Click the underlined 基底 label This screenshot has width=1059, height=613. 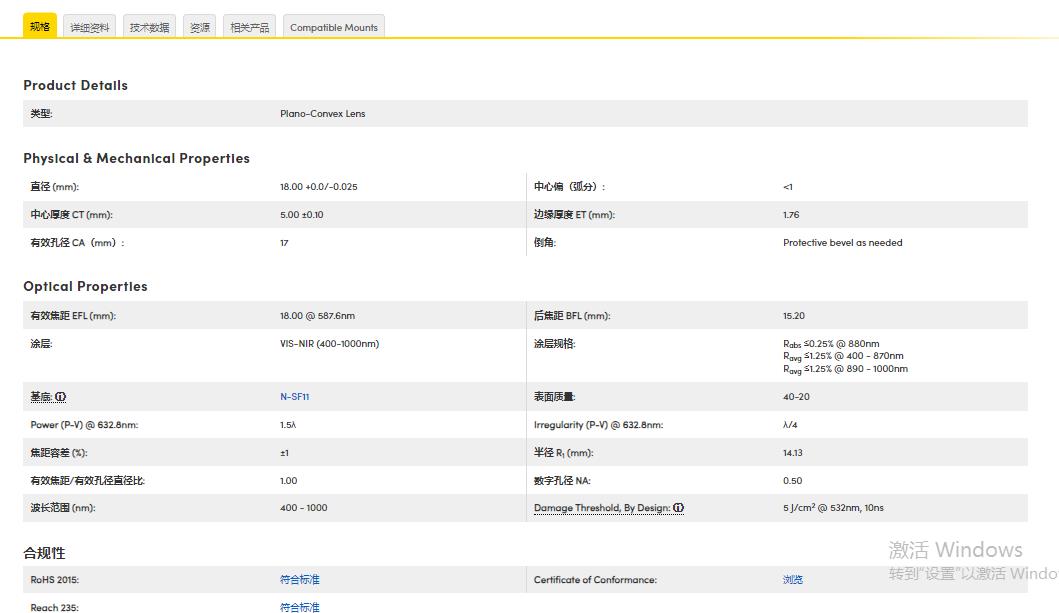[x=41, y=397]
